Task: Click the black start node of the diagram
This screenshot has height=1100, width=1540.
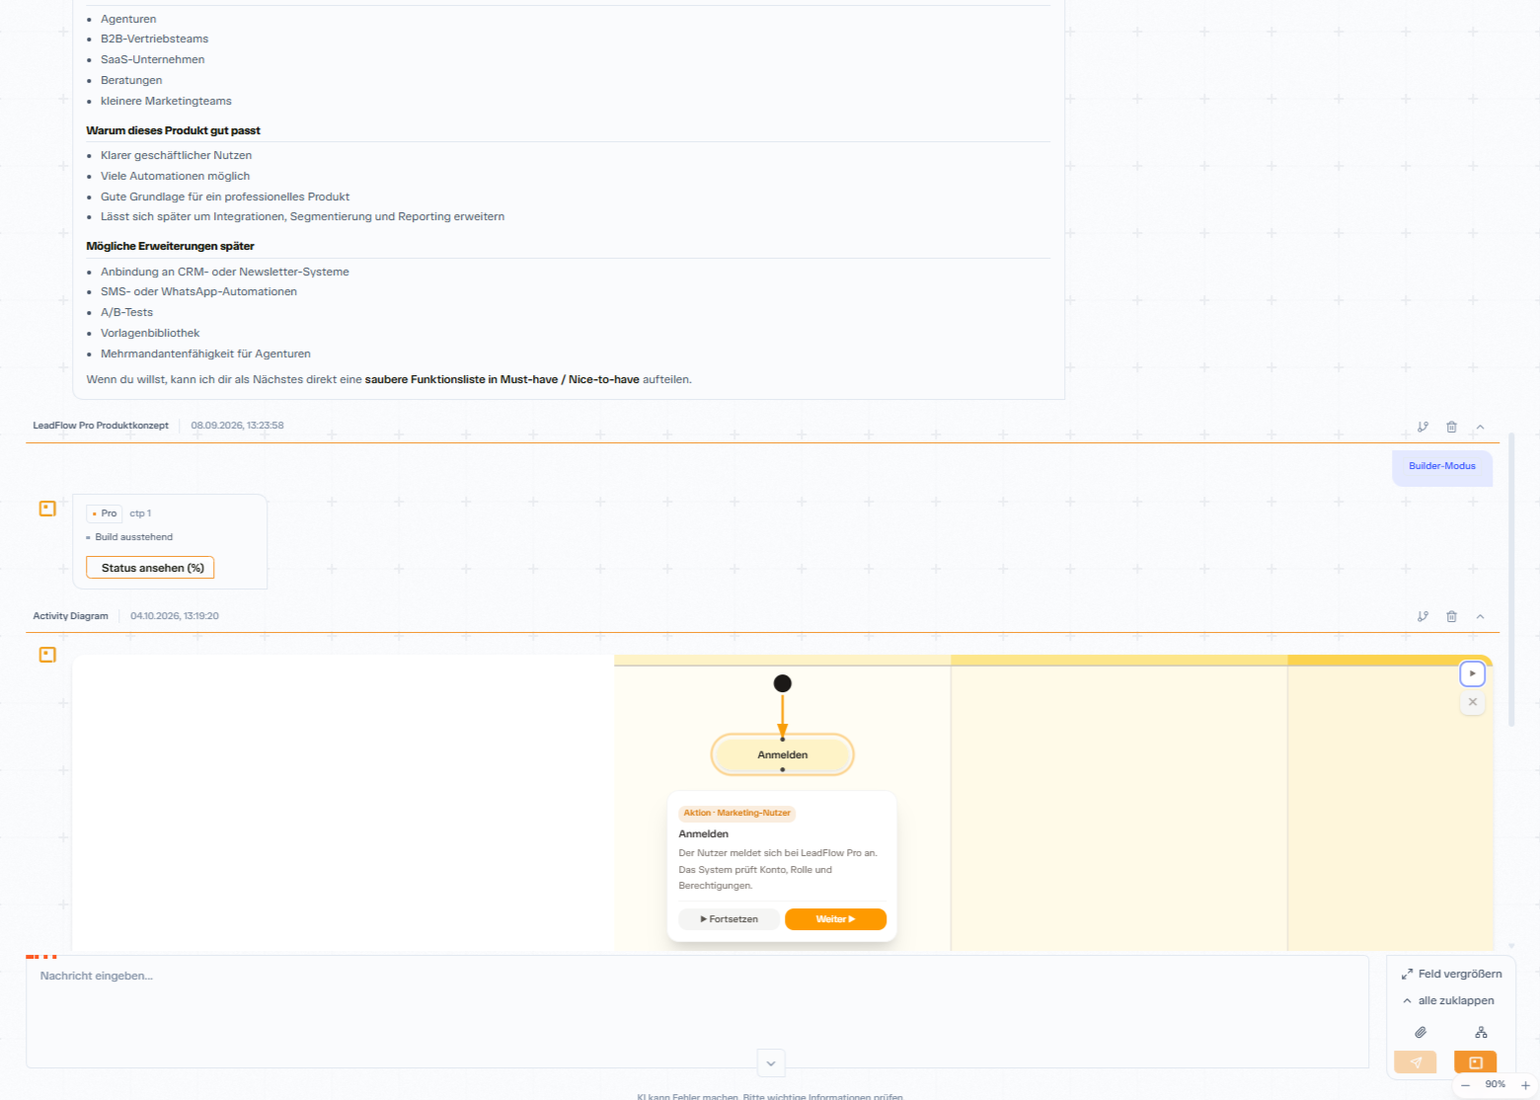Action: [x=782, y=684]
